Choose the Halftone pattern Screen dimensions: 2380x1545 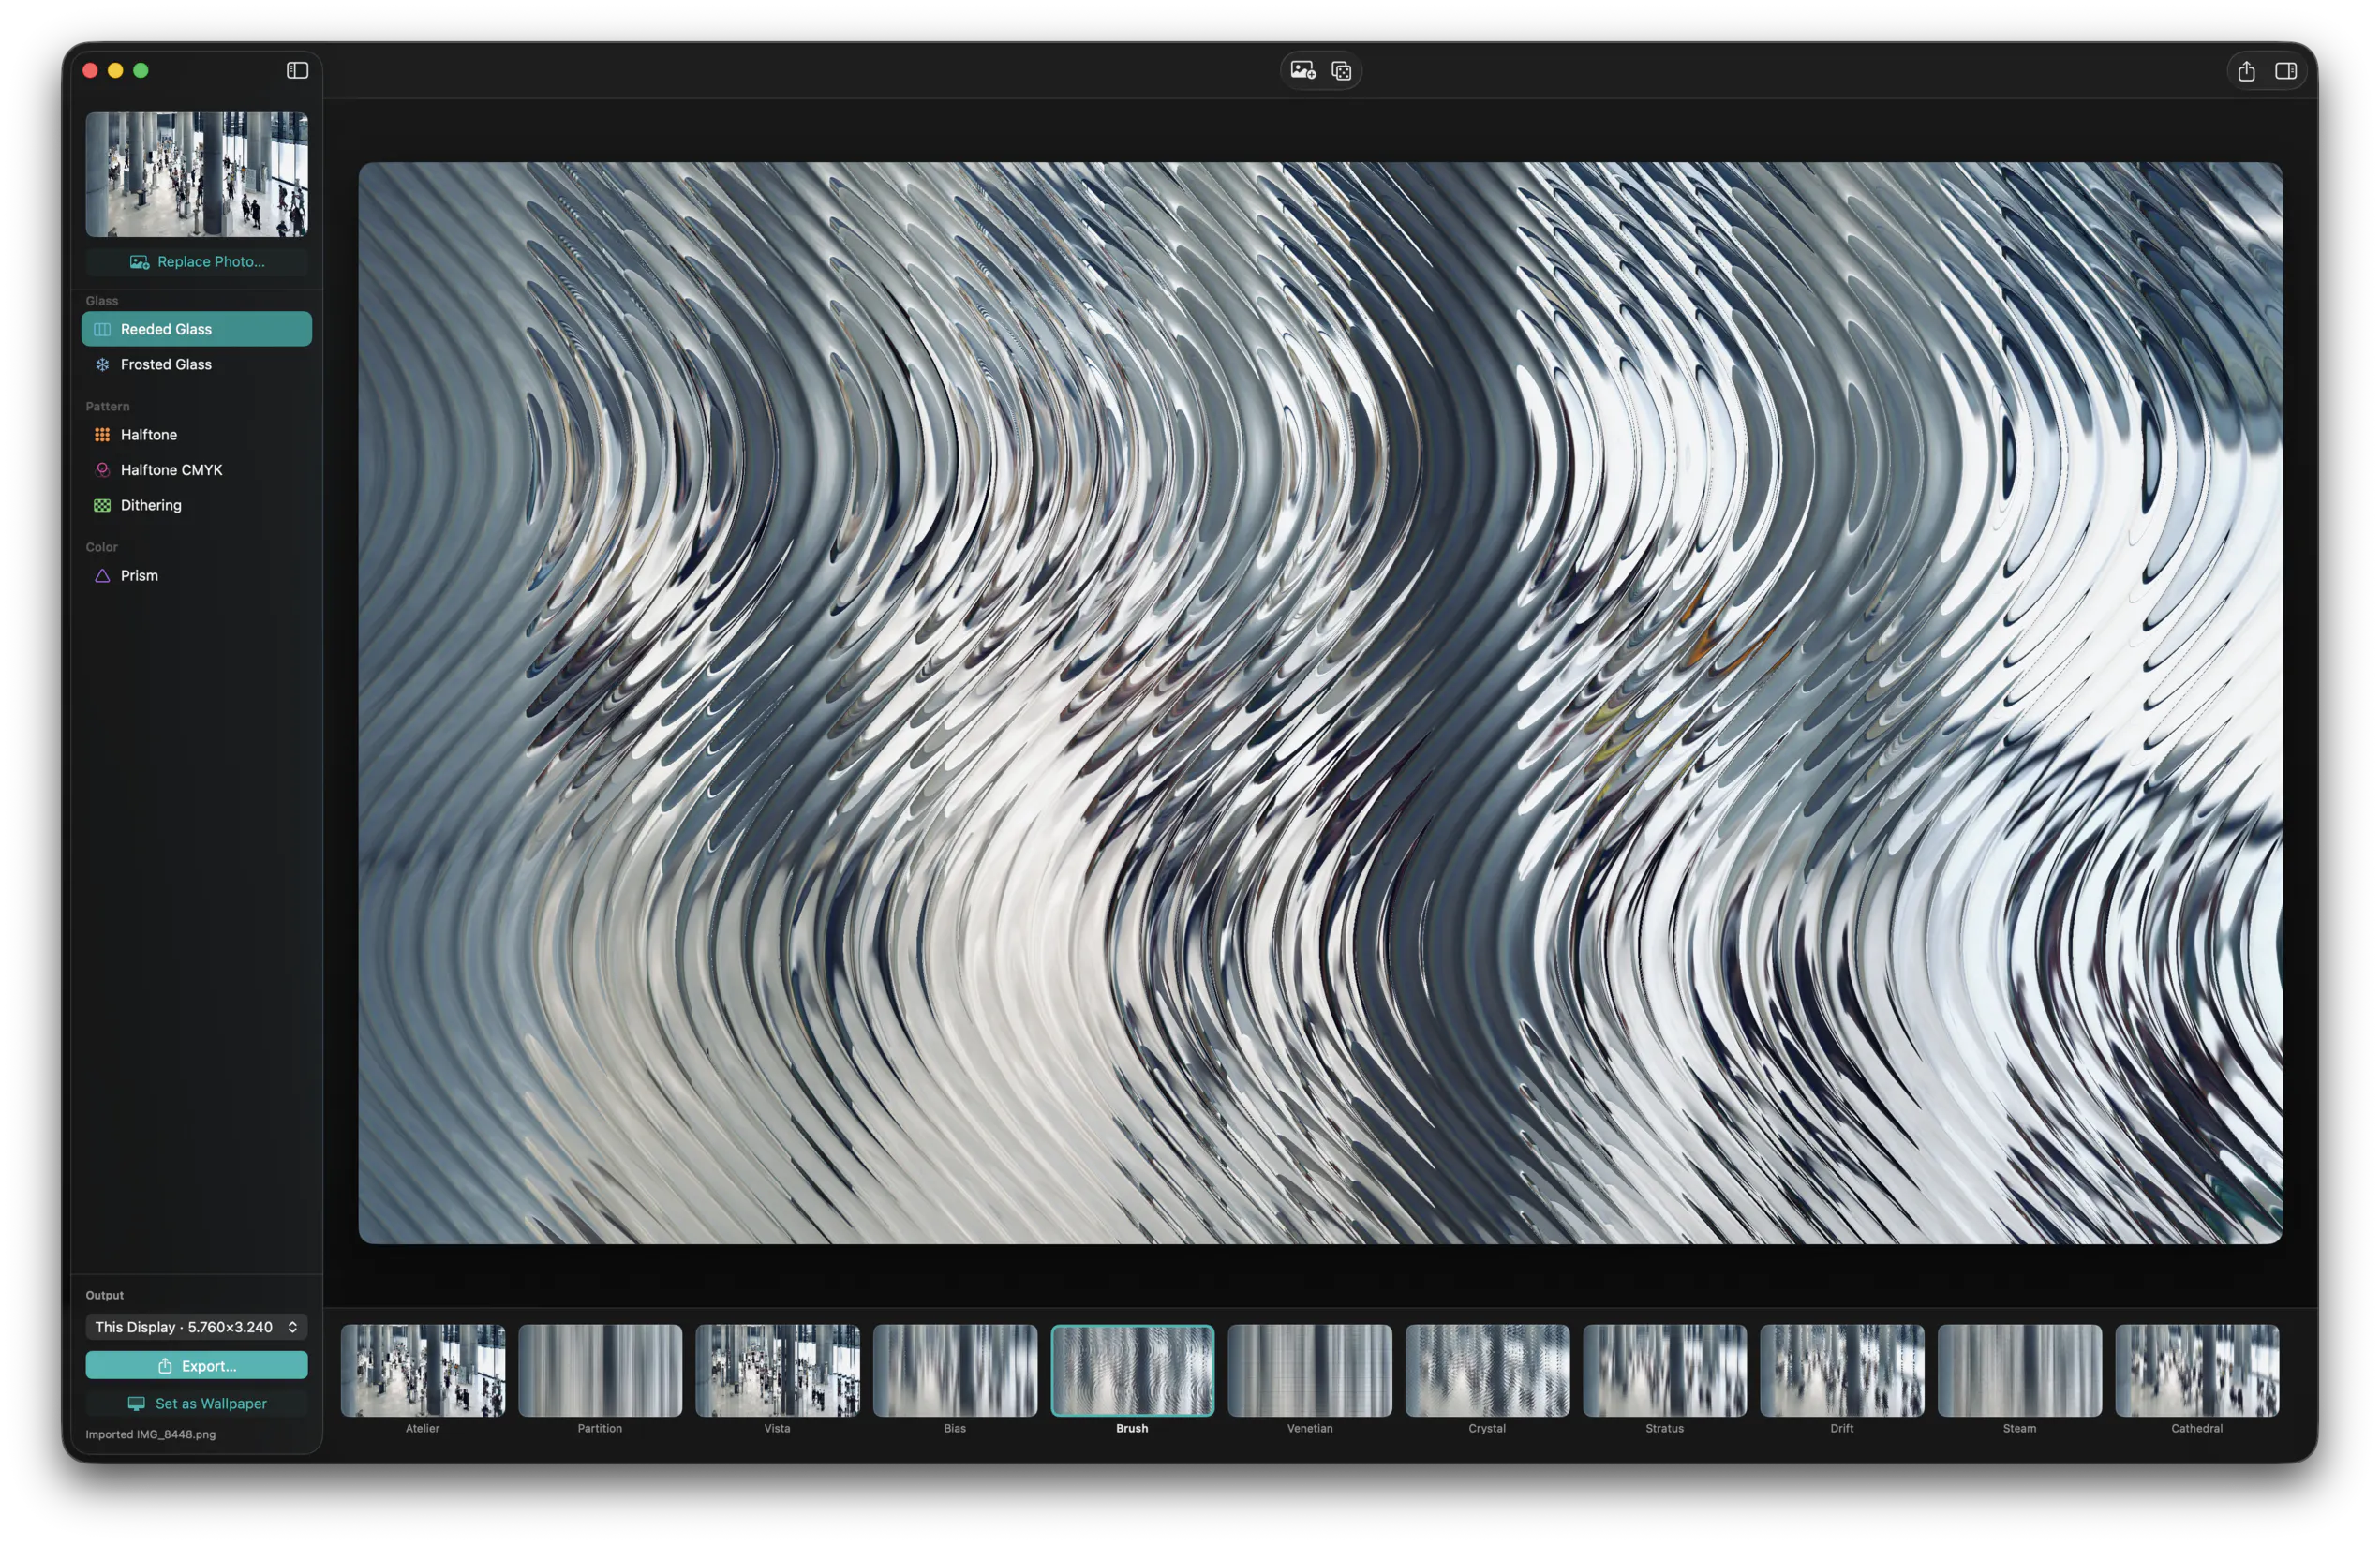[196, 434]
